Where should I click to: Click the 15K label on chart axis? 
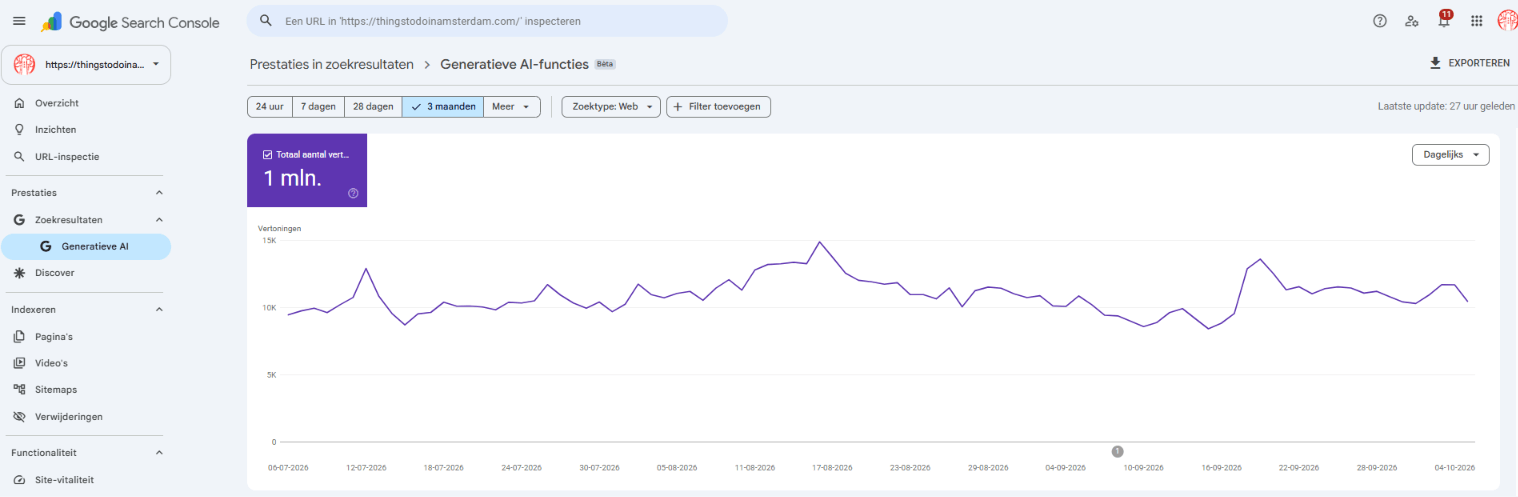[269, 240]
